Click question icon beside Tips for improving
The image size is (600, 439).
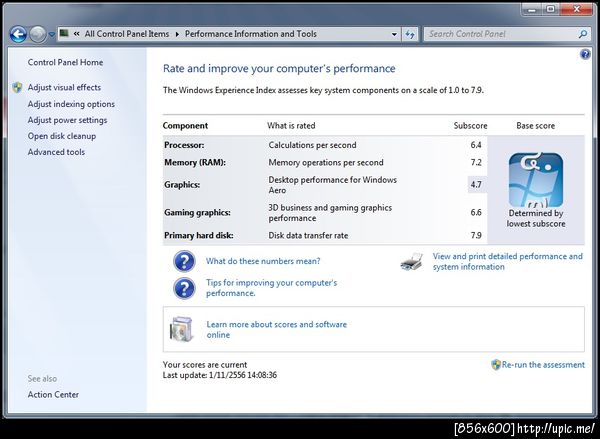click(x=184, y=288)
